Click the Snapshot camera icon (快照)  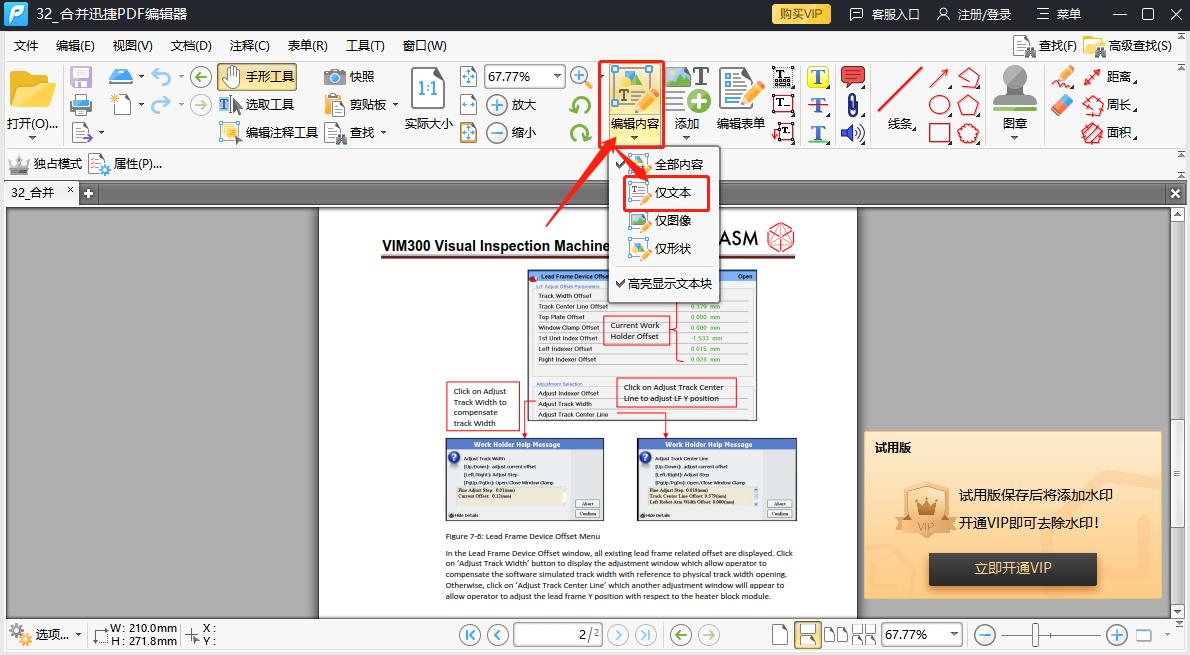point(335,77)
